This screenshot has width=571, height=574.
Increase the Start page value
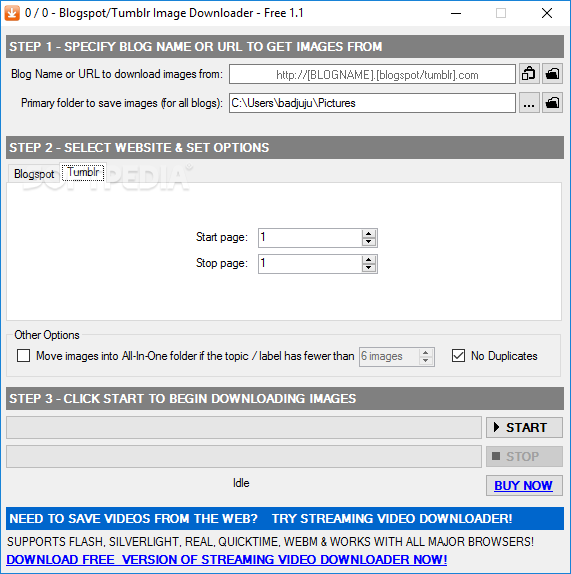[369, 234]
